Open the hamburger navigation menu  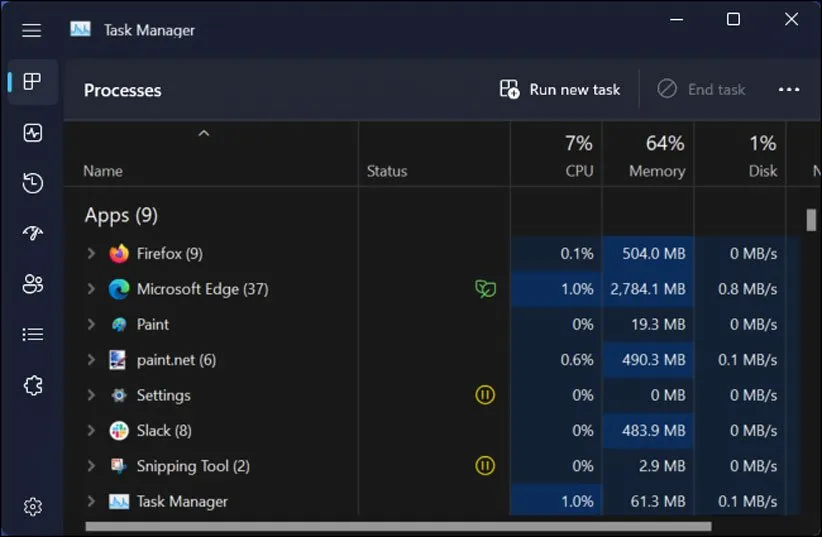[32, 30]
